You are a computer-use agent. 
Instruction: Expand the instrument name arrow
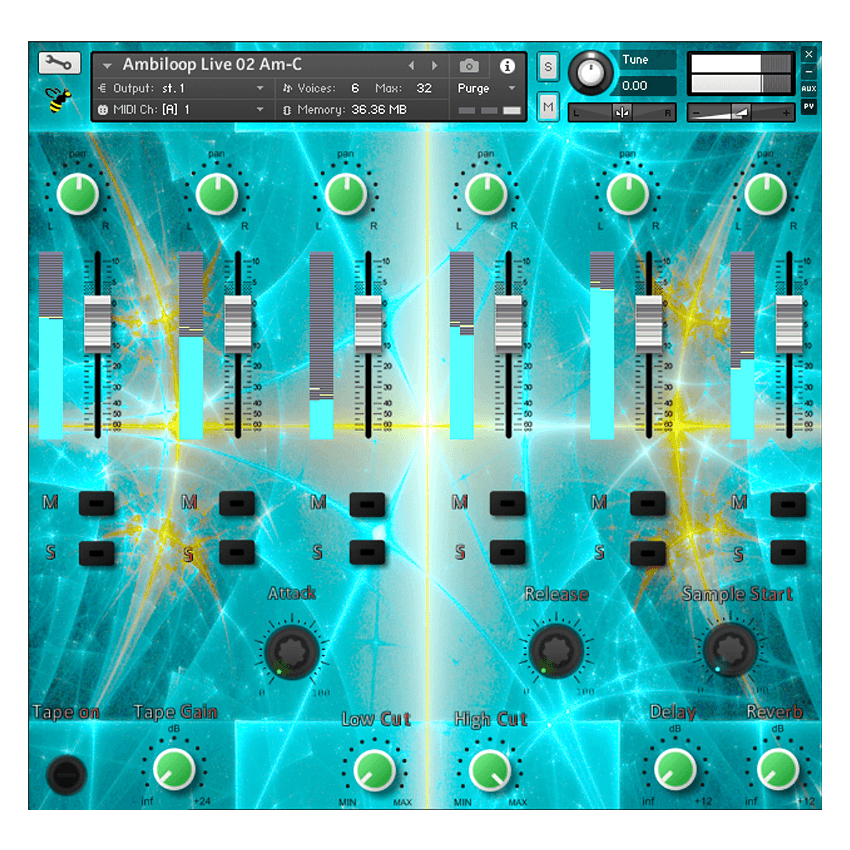click(x=107, y=66)
